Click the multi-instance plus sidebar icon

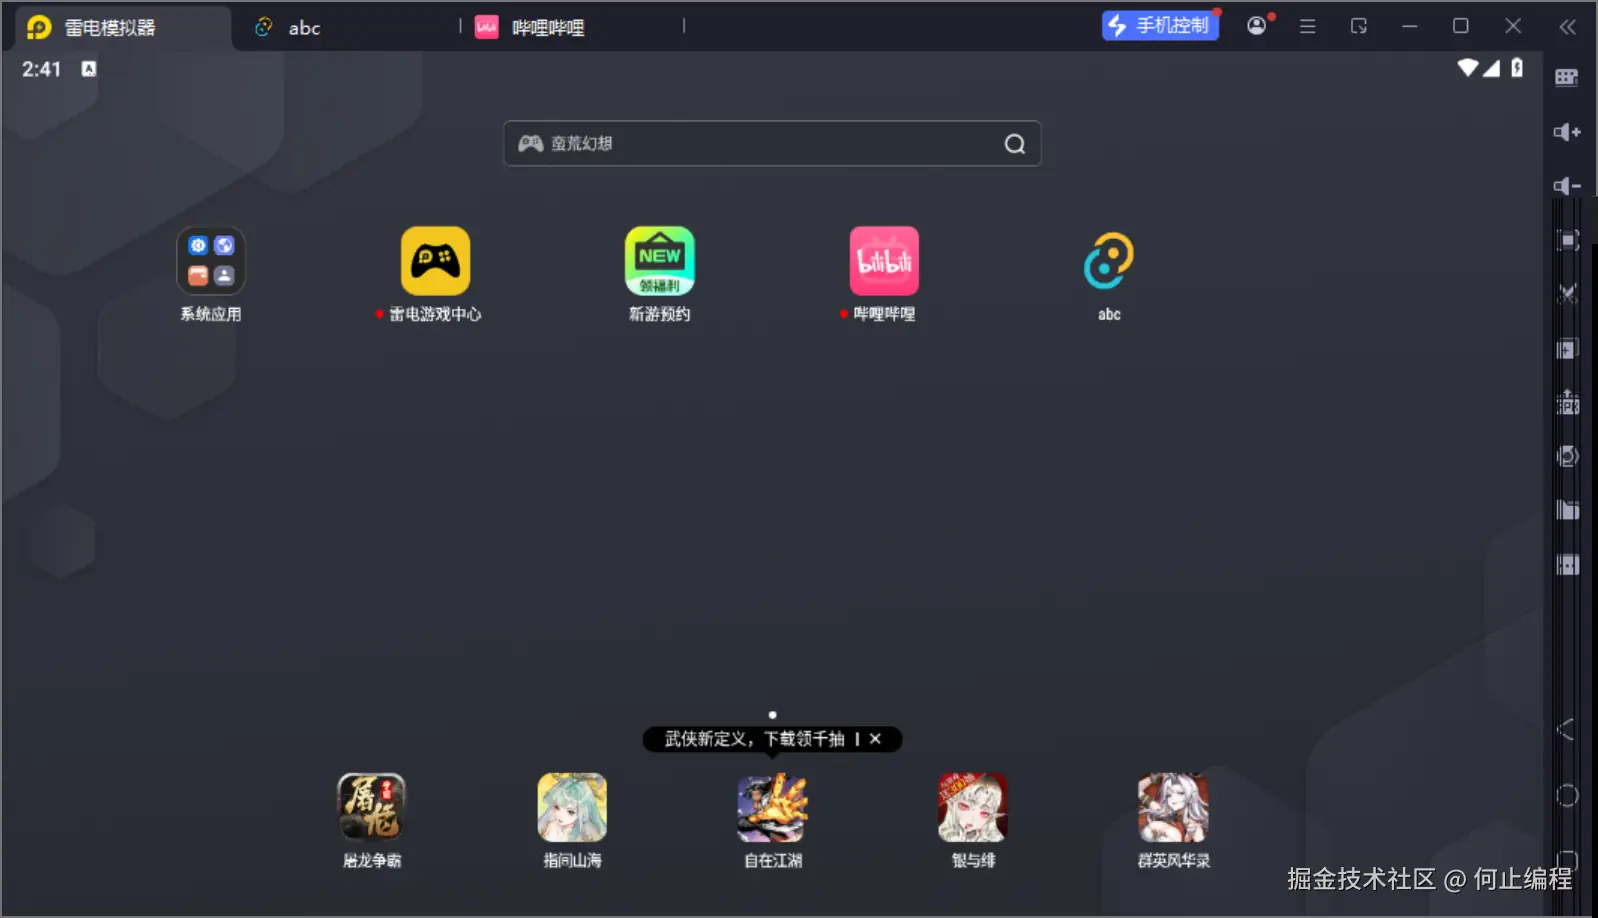pyautogui.click(x=1568, y=349)
